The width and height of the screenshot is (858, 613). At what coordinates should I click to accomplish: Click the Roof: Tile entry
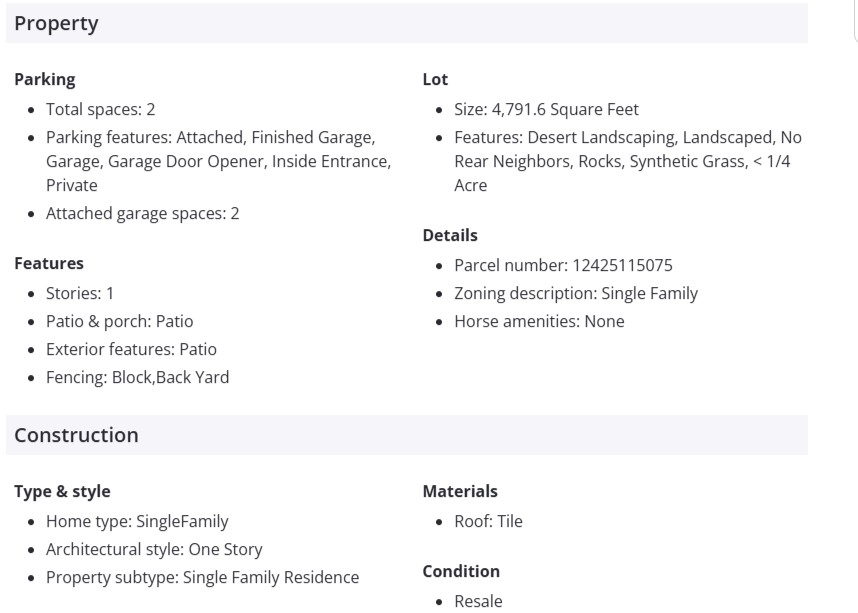click(488, 521)
